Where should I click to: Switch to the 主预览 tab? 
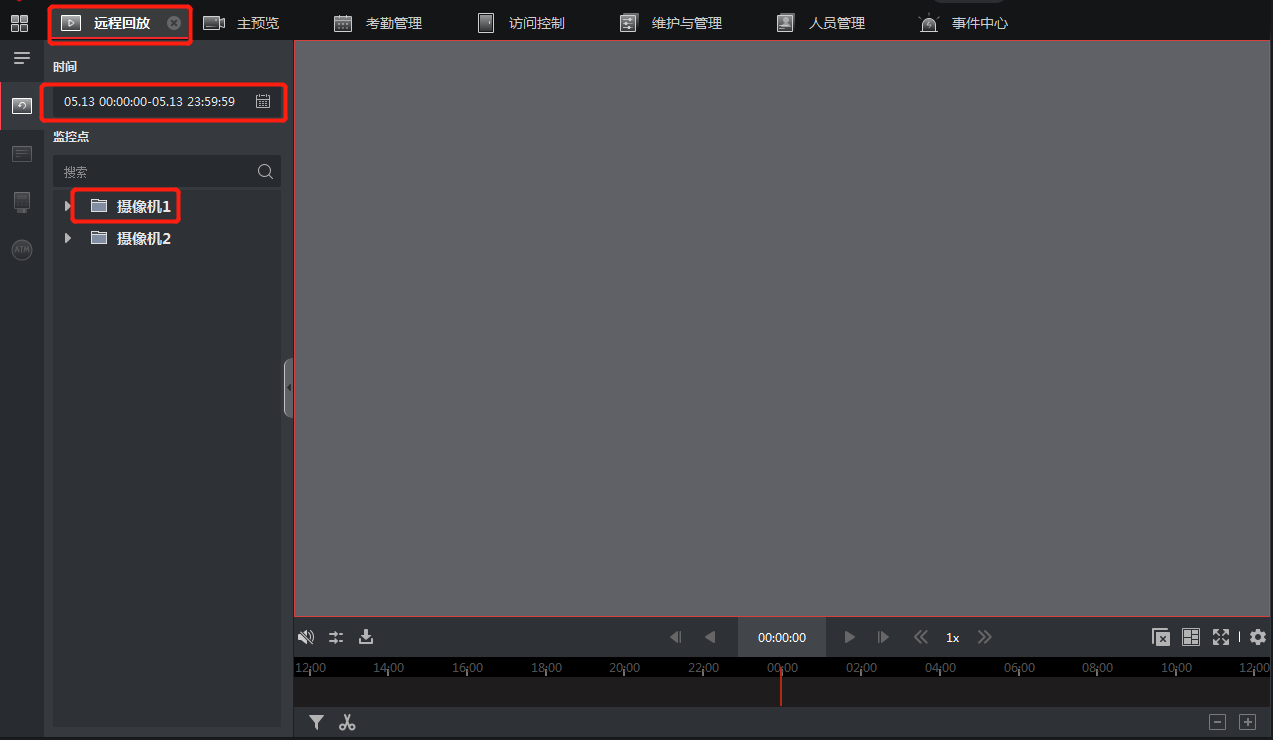tap(241, 23)
